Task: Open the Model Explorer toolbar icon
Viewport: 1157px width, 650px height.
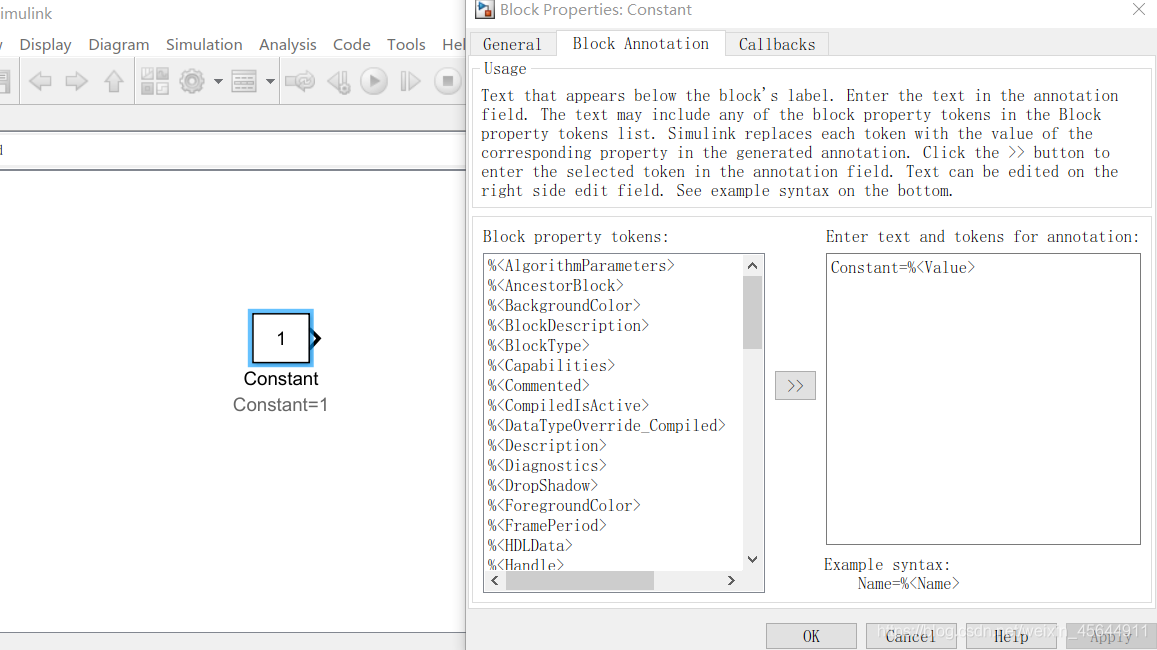Action: coord(244,81)
